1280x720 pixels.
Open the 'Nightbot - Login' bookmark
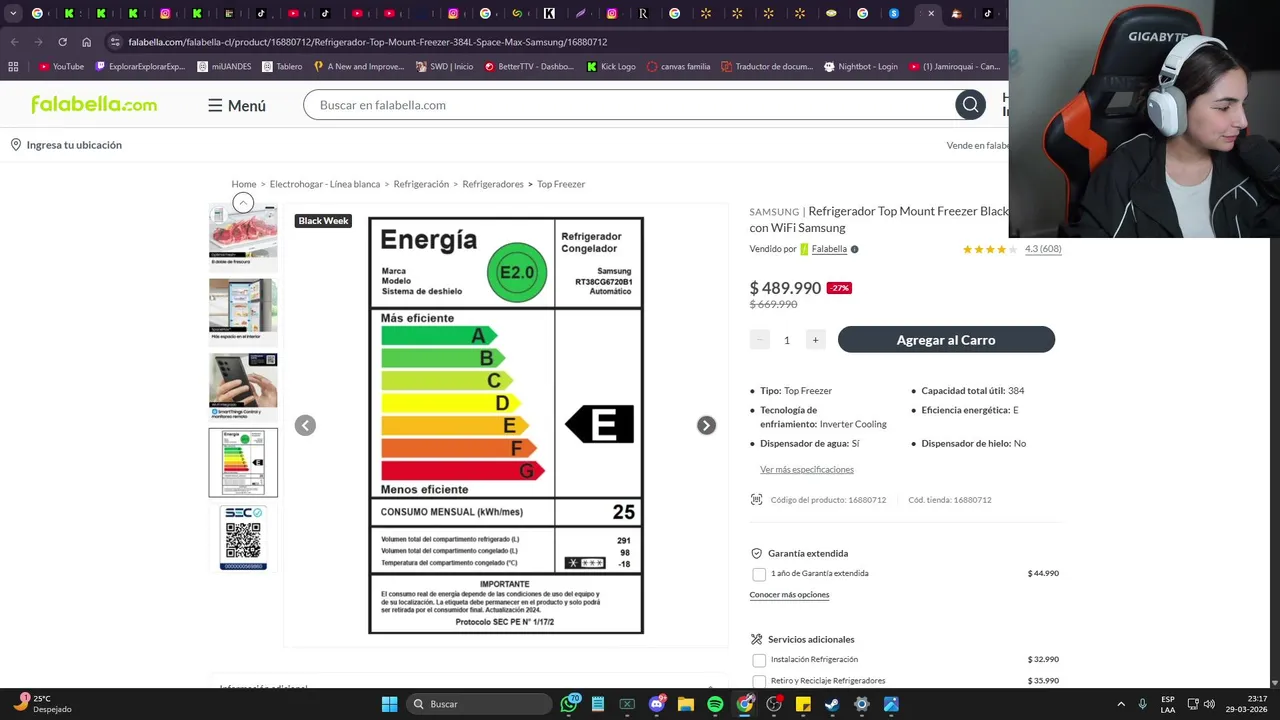pyautogui.click(x=860, y=67)
